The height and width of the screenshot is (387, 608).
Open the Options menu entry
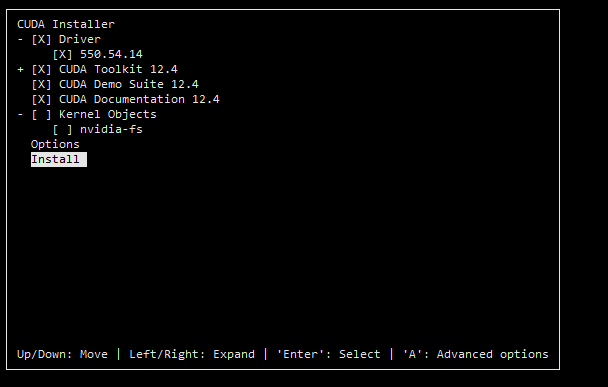coord(55,145)
